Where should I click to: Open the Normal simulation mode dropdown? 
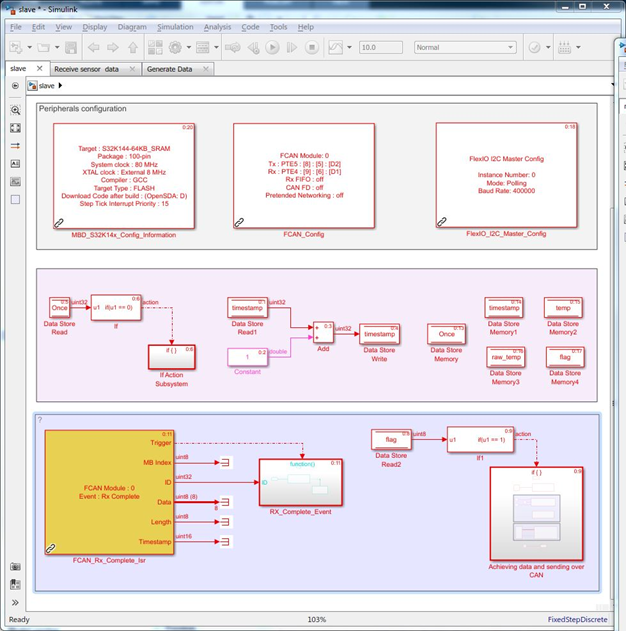(x=465, y=47)
